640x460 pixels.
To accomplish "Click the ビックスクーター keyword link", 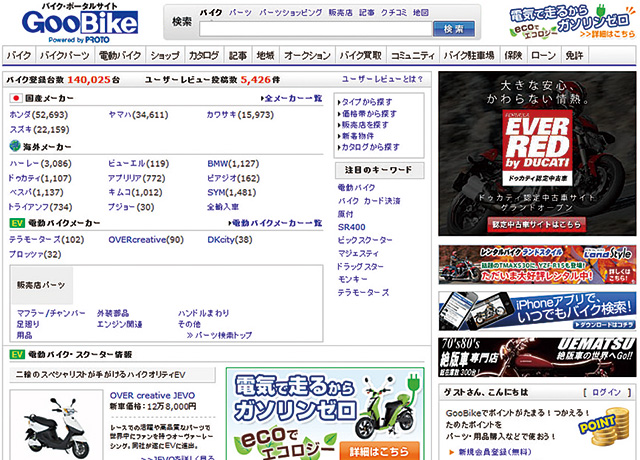I will [x=365, y=240].
